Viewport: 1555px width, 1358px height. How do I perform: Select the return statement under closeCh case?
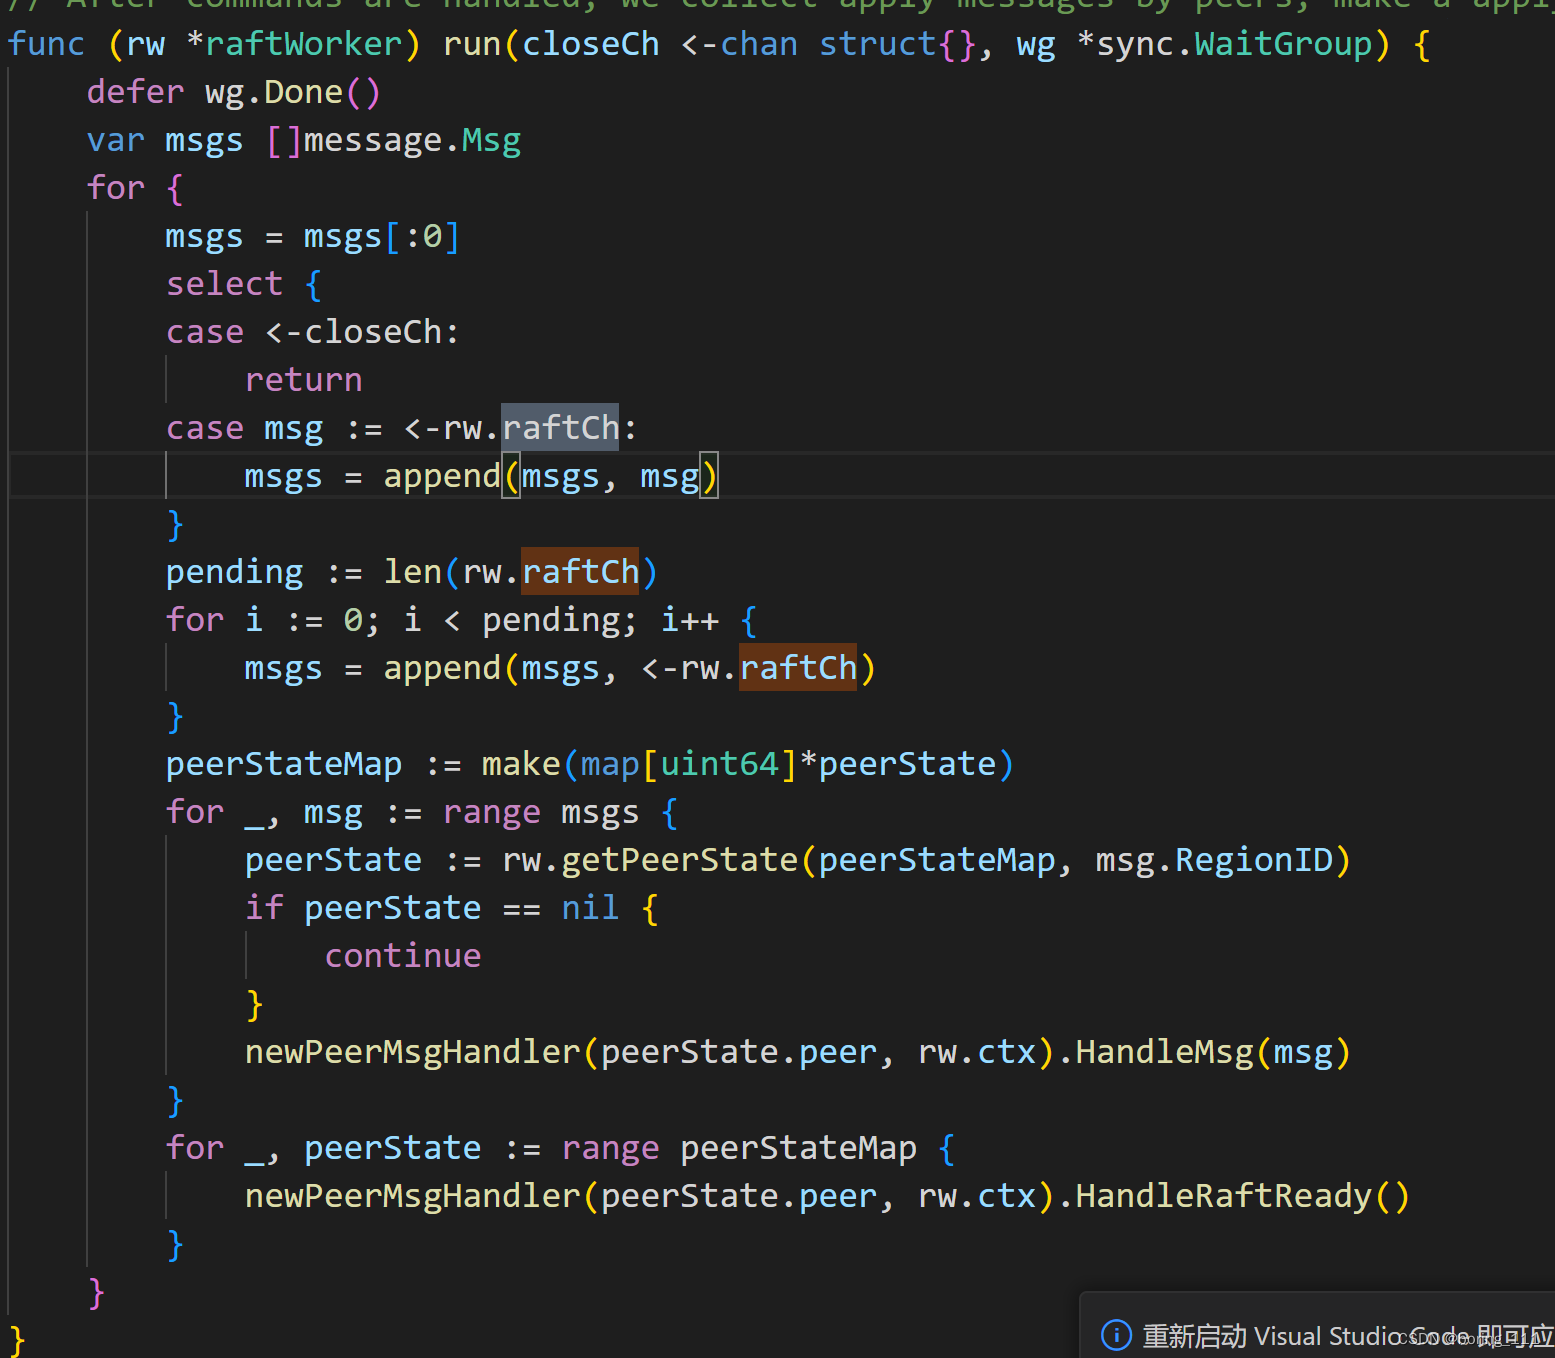(x=304, y=379)
